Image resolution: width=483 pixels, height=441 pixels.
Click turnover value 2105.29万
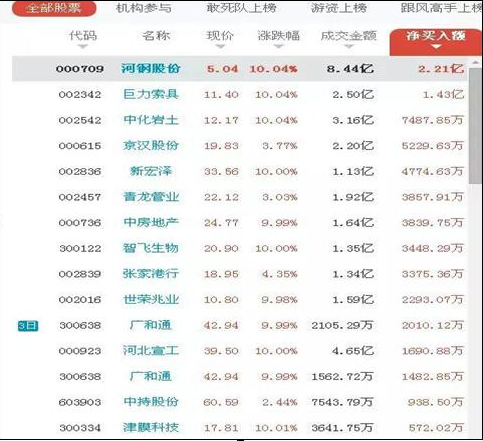[342, 325]
